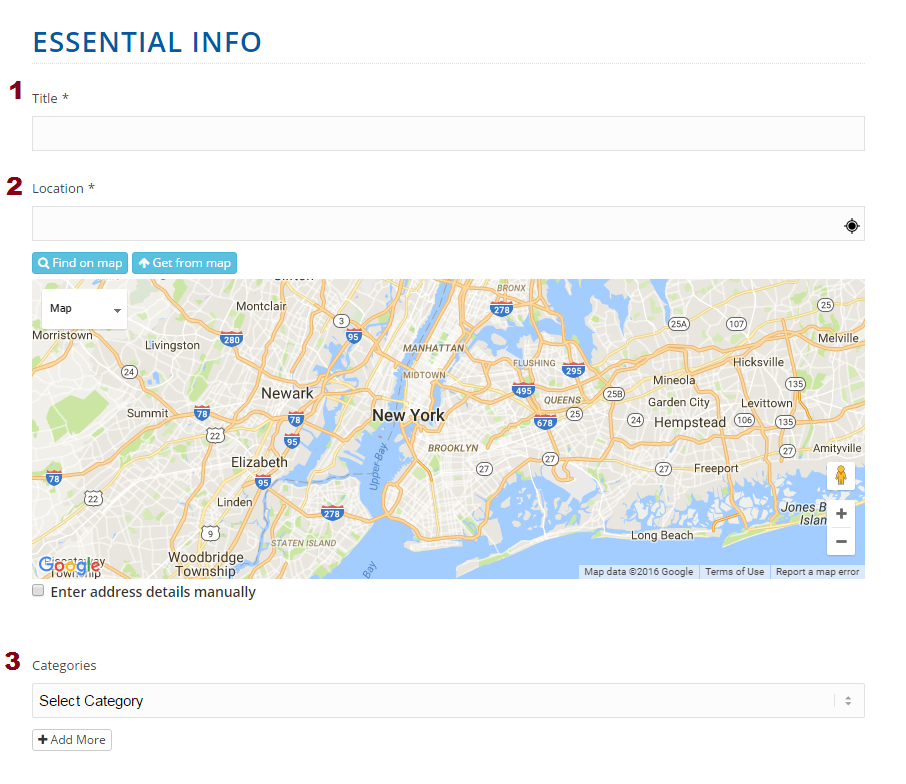The height and width of the screenshot is (784, 906).
Task: Click the Find on map button
Action: pyautogui.click(x=80, y=263)
